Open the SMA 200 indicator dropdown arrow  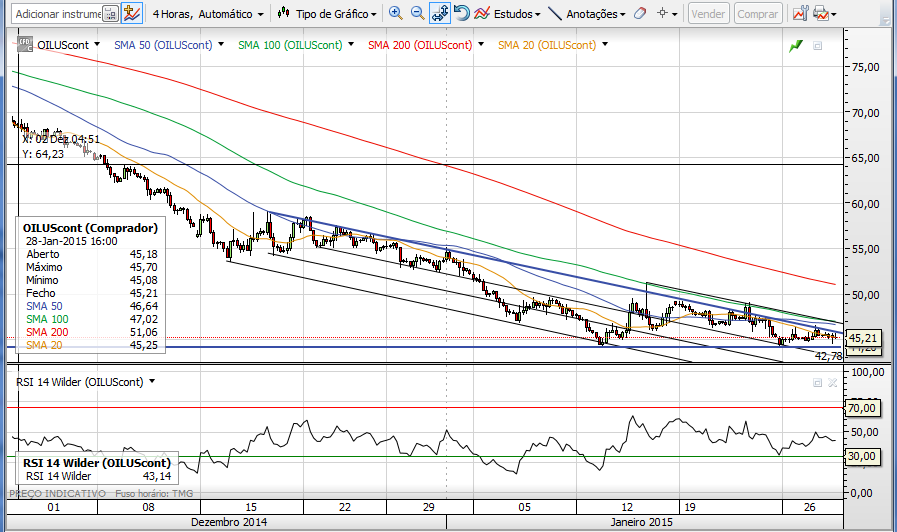click(481, 45)
